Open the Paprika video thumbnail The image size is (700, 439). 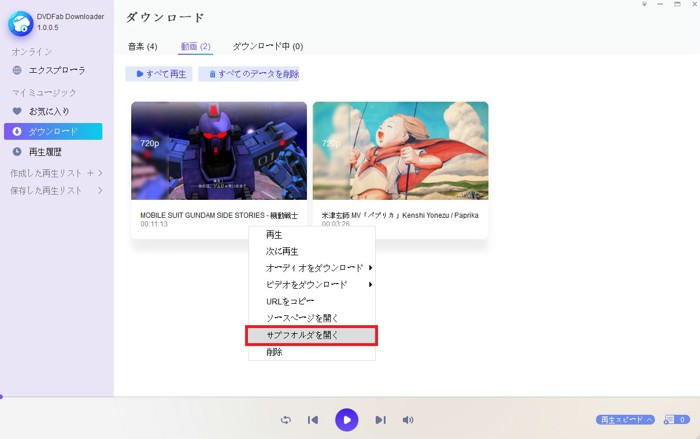point(400,151)
